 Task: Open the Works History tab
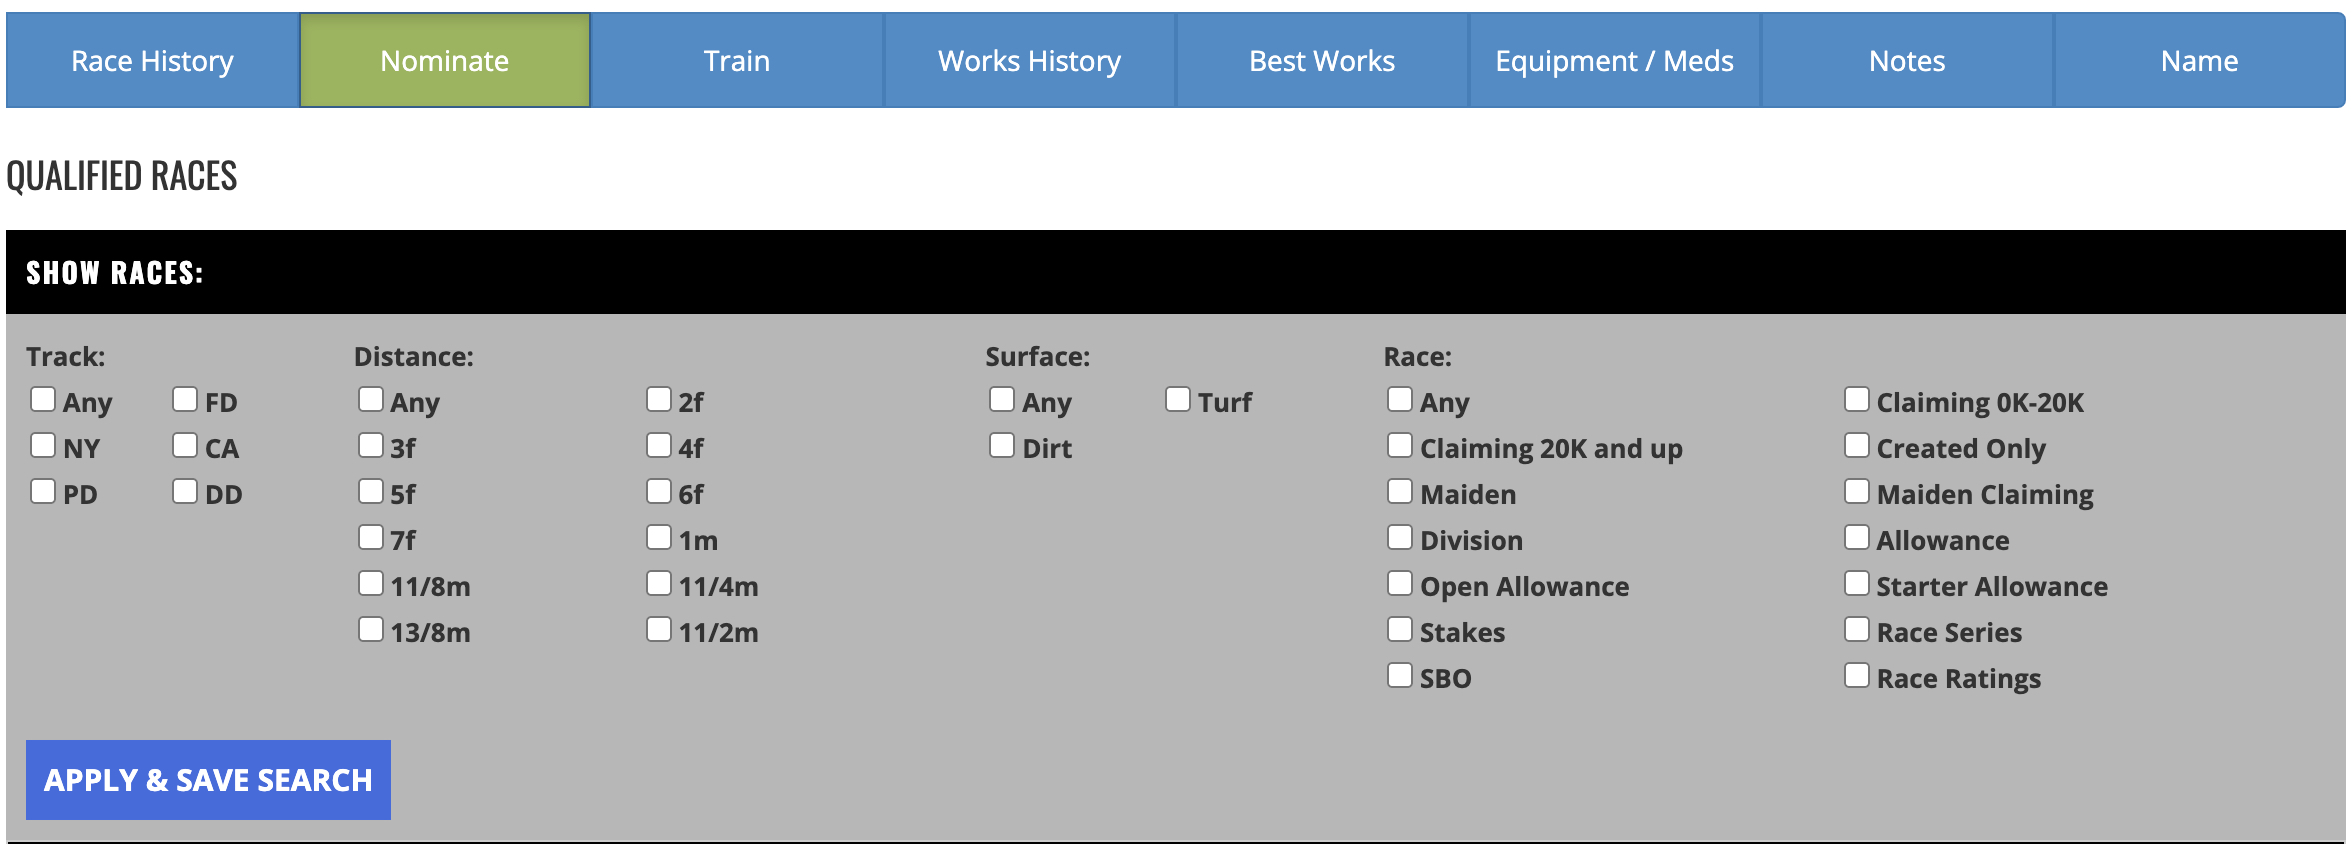pyautogui.click(x=1029, y=61)
